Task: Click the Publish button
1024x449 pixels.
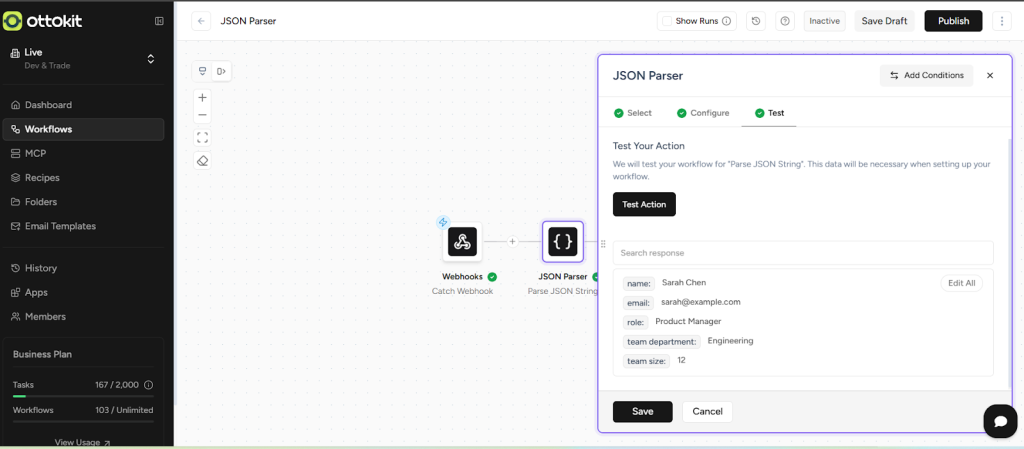Action: [x=953, y=21]
